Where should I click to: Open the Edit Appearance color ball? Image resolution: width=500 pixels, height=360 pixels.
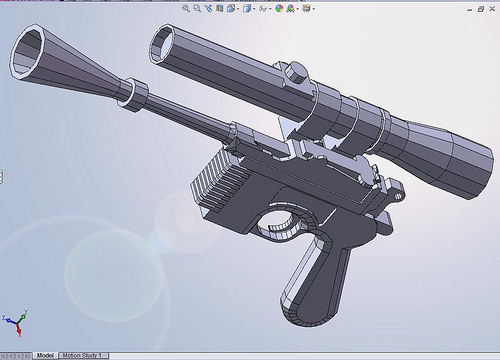279,8
